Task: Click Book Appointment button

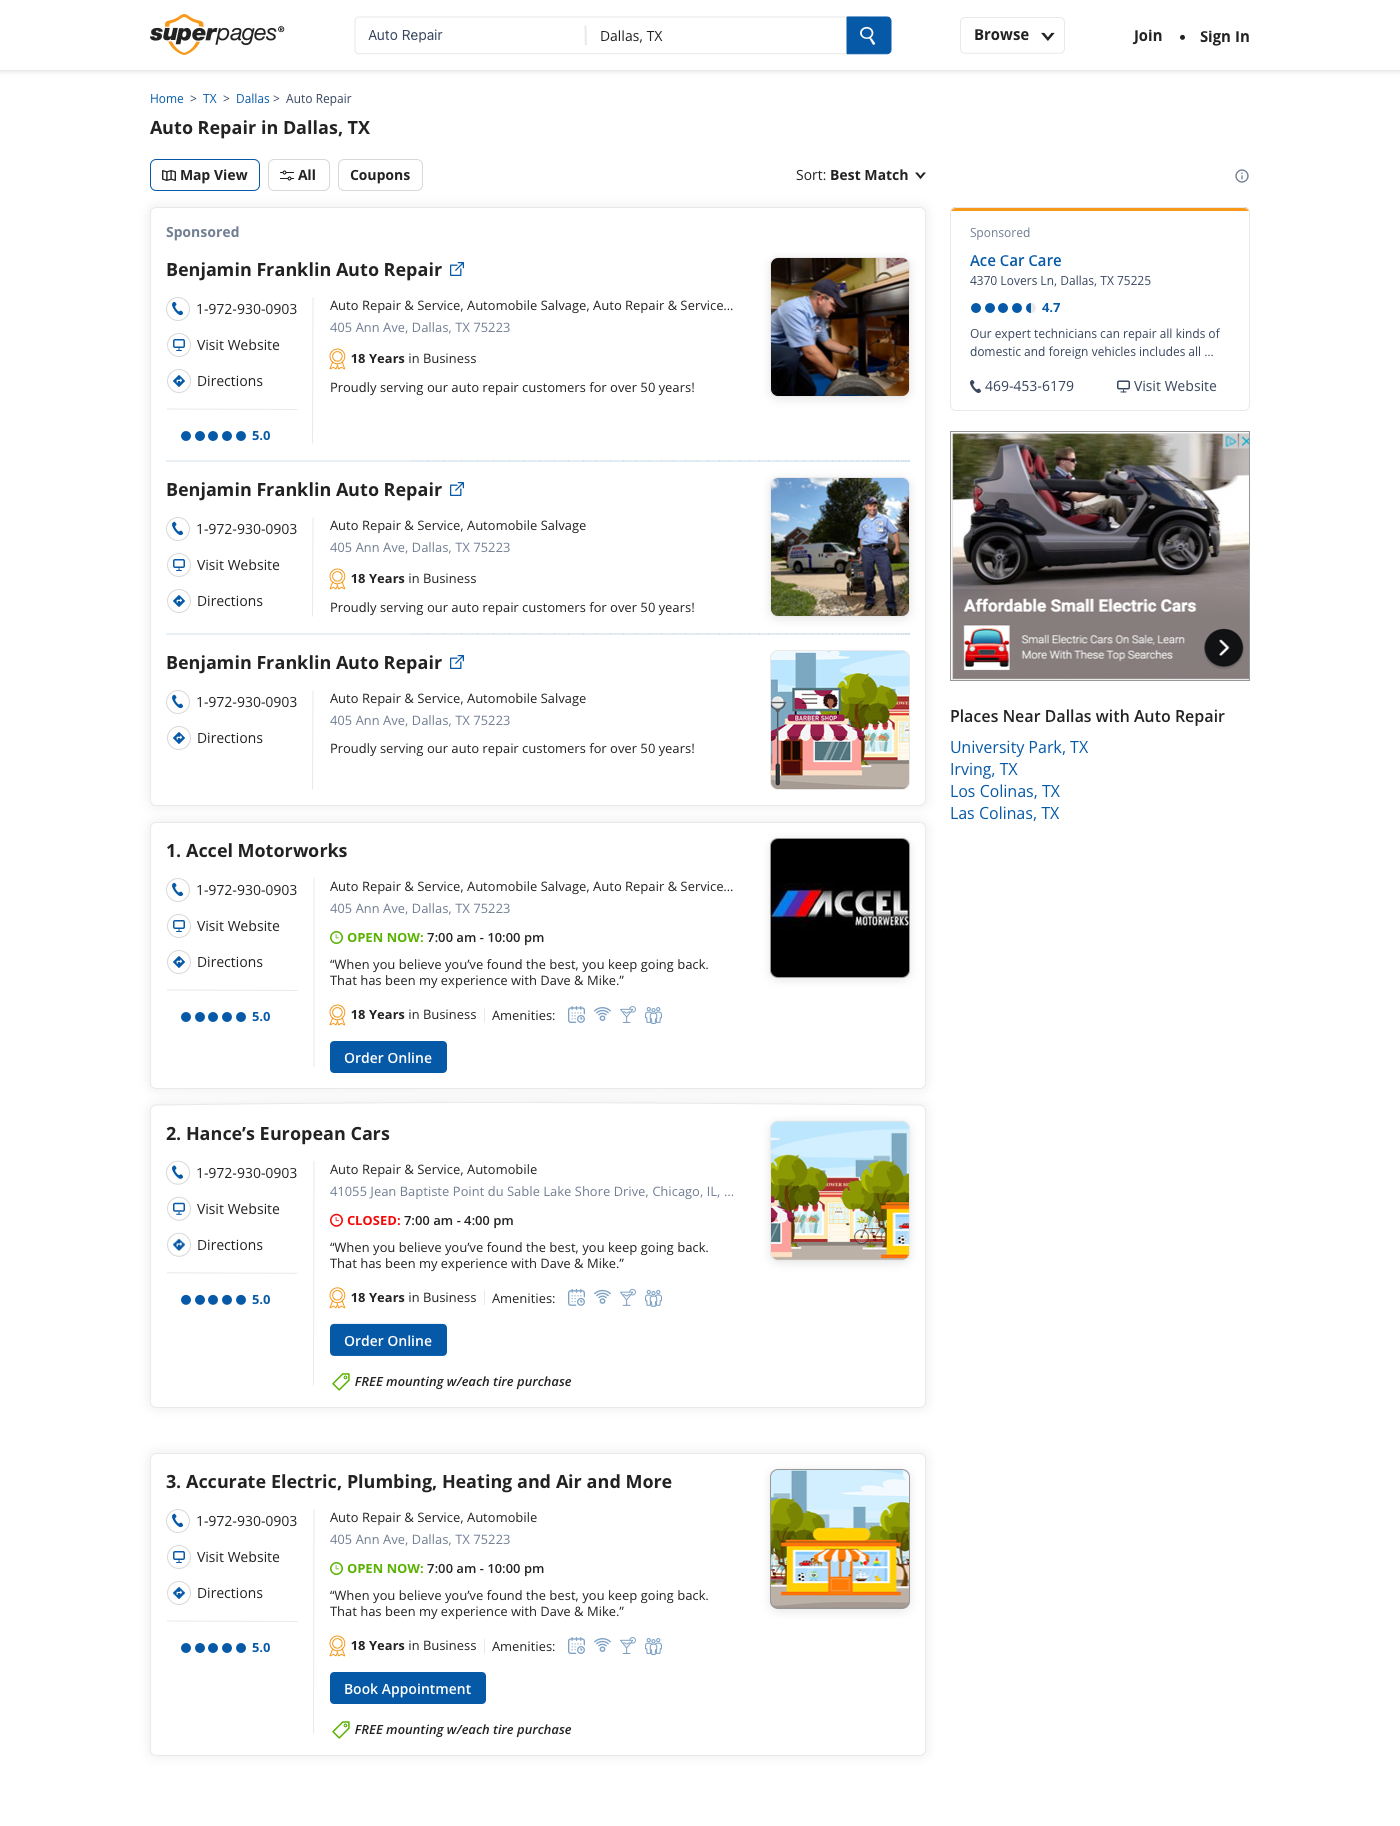Action: (408, 1688)
